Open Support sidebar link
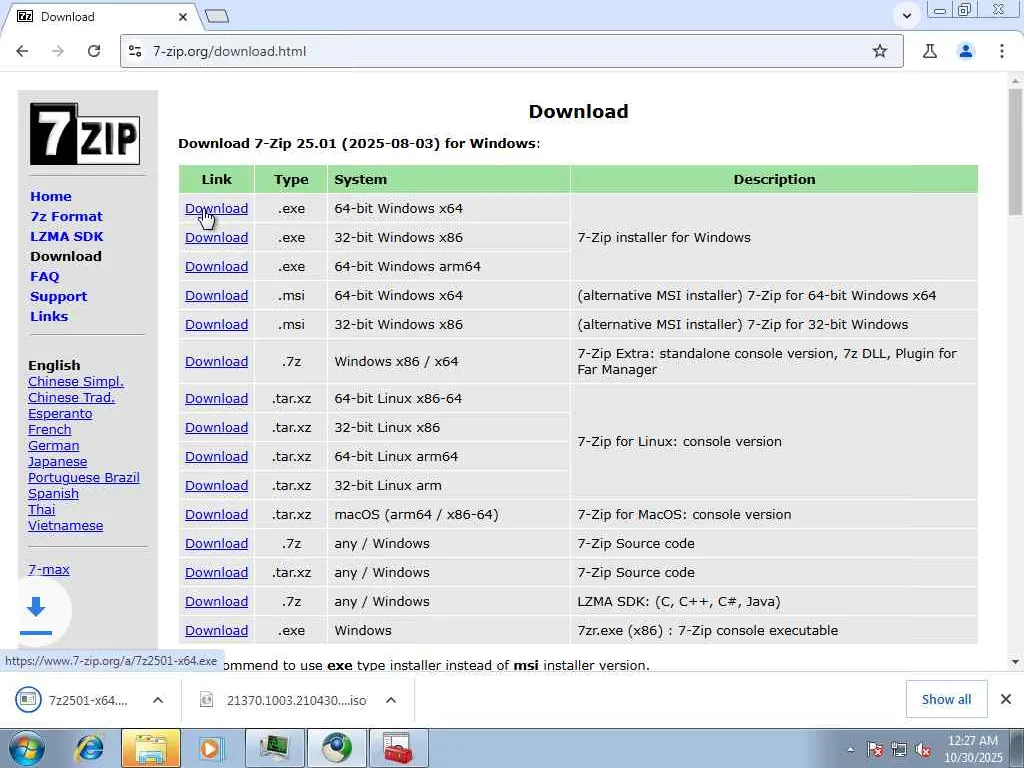The image size is (1024, 768). coord(59,296)
